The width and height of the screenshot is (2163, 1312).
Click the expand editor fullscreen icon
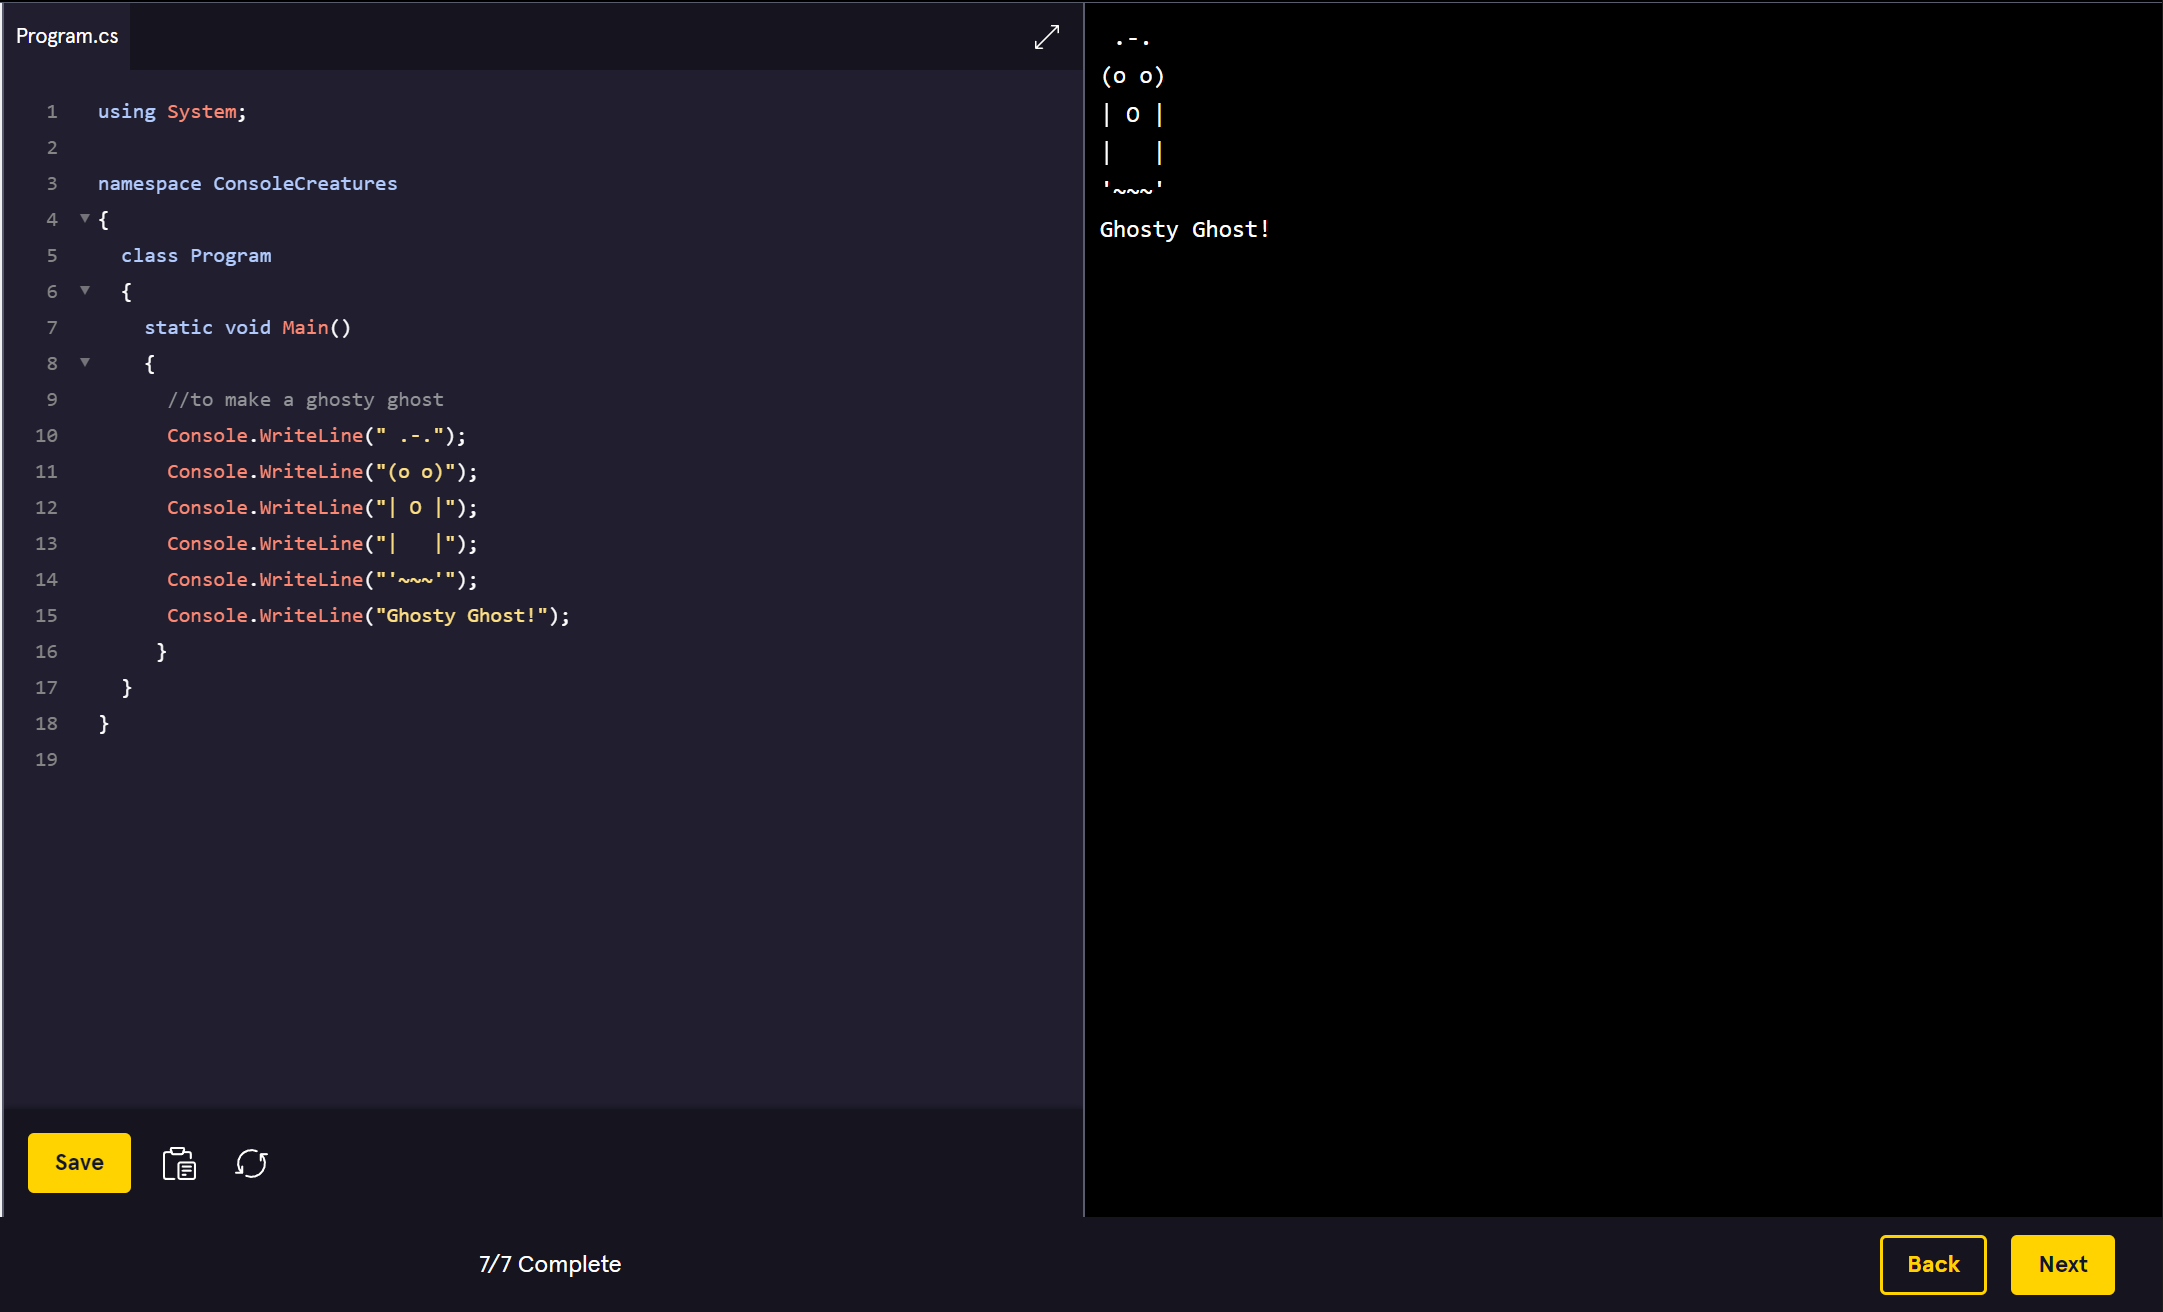tap(1046, 37)
